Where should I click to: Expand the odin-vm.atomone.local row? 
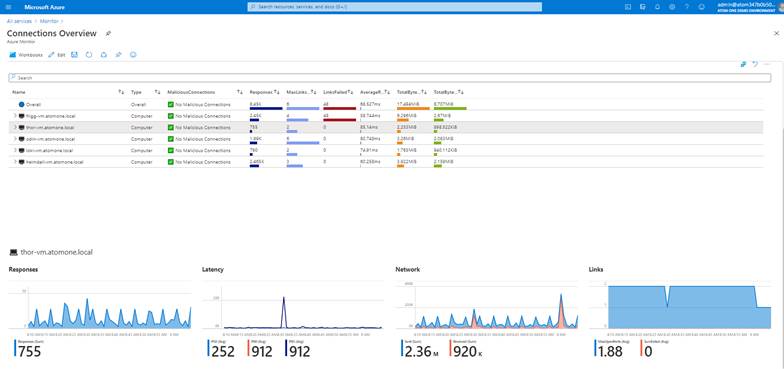15,139
